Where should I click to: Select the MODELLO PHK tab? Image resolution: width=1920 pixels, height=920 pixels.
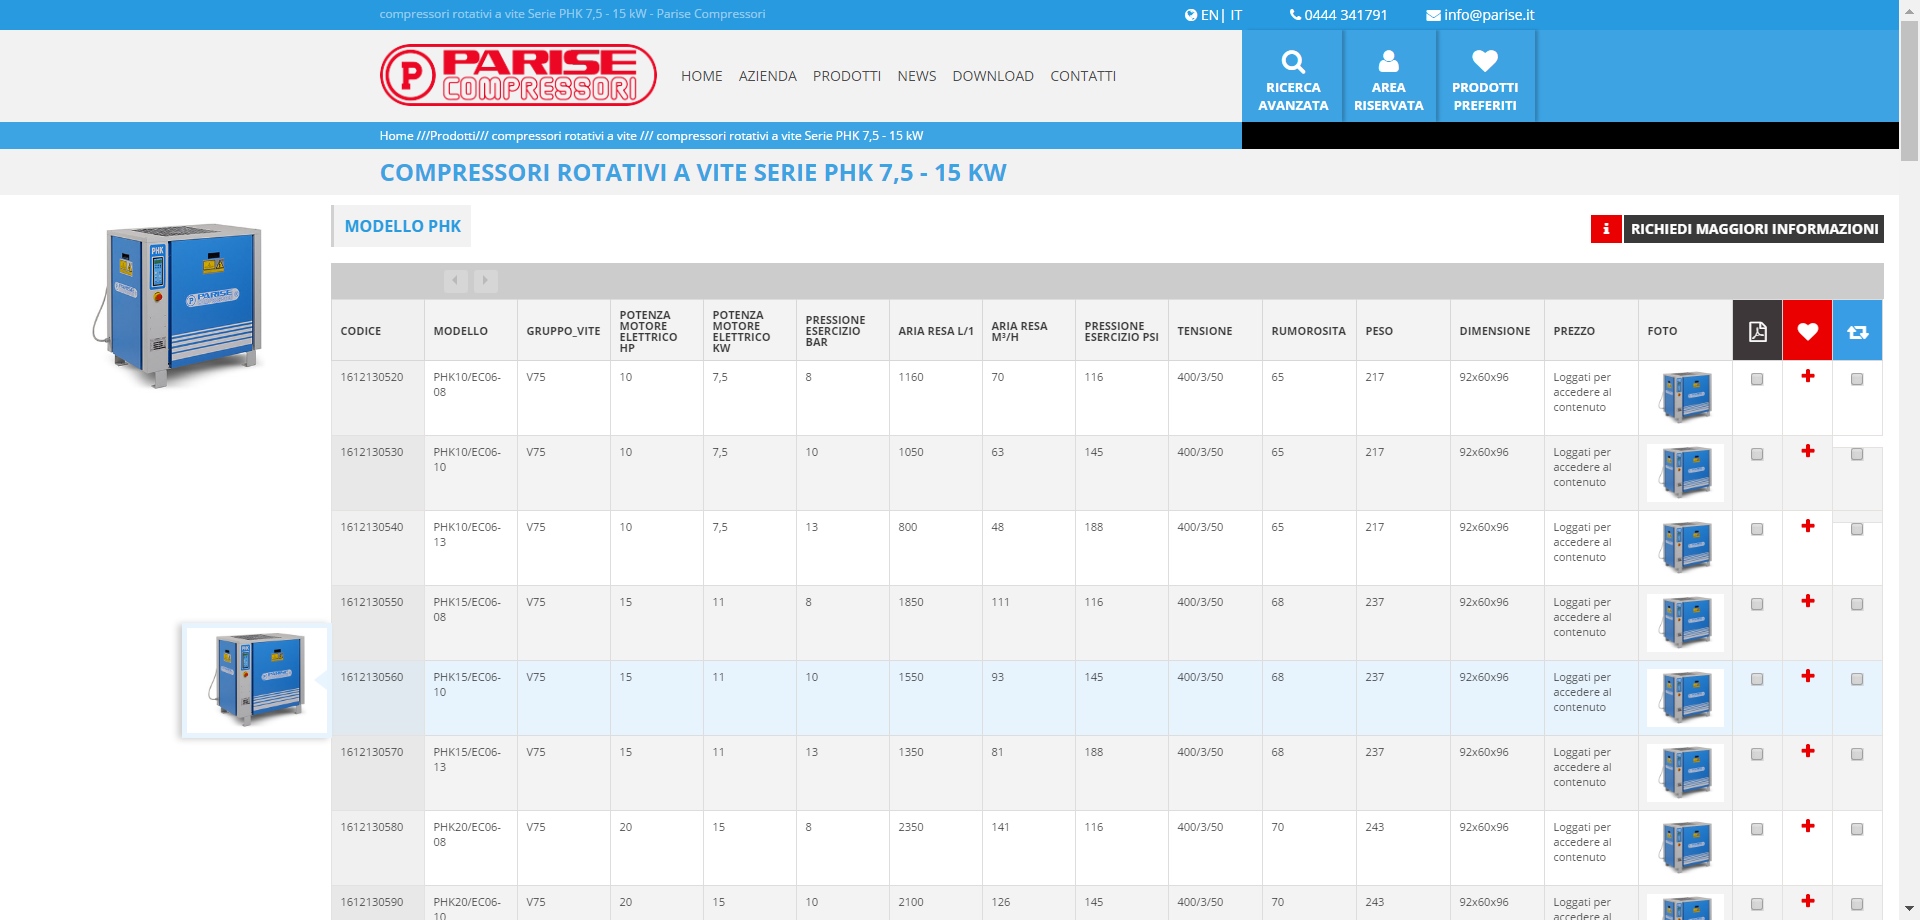(402, 226)
